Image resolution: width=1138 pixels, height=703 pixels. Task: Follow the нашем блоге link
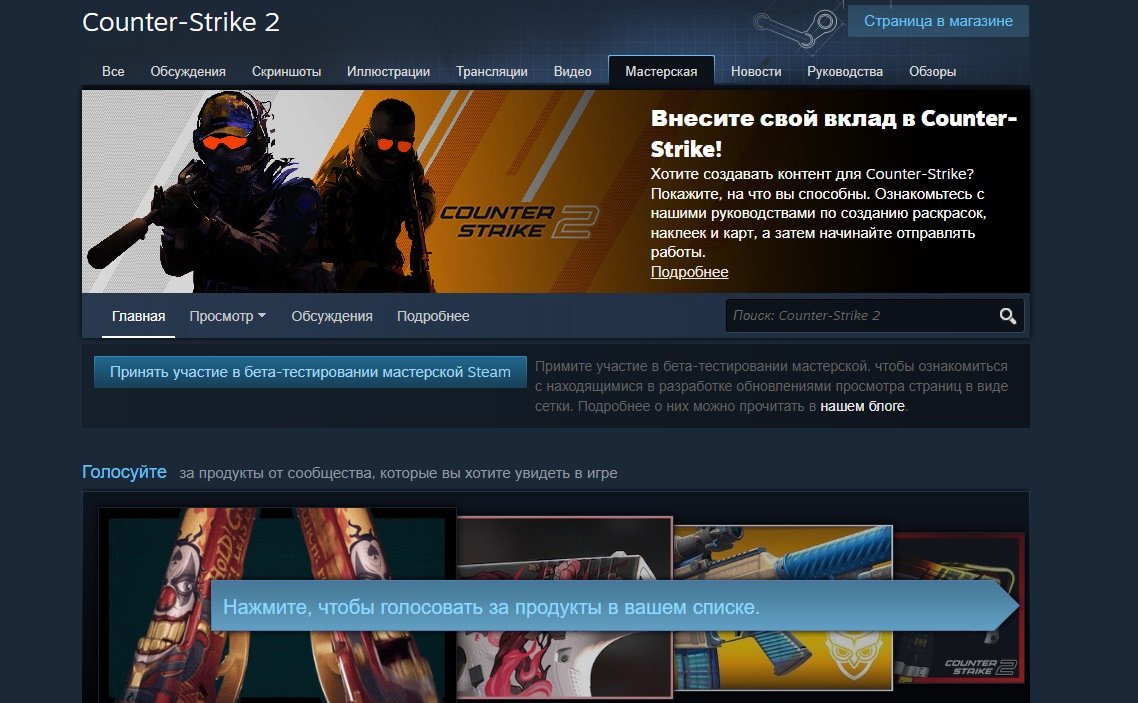(x=864, y=406)
